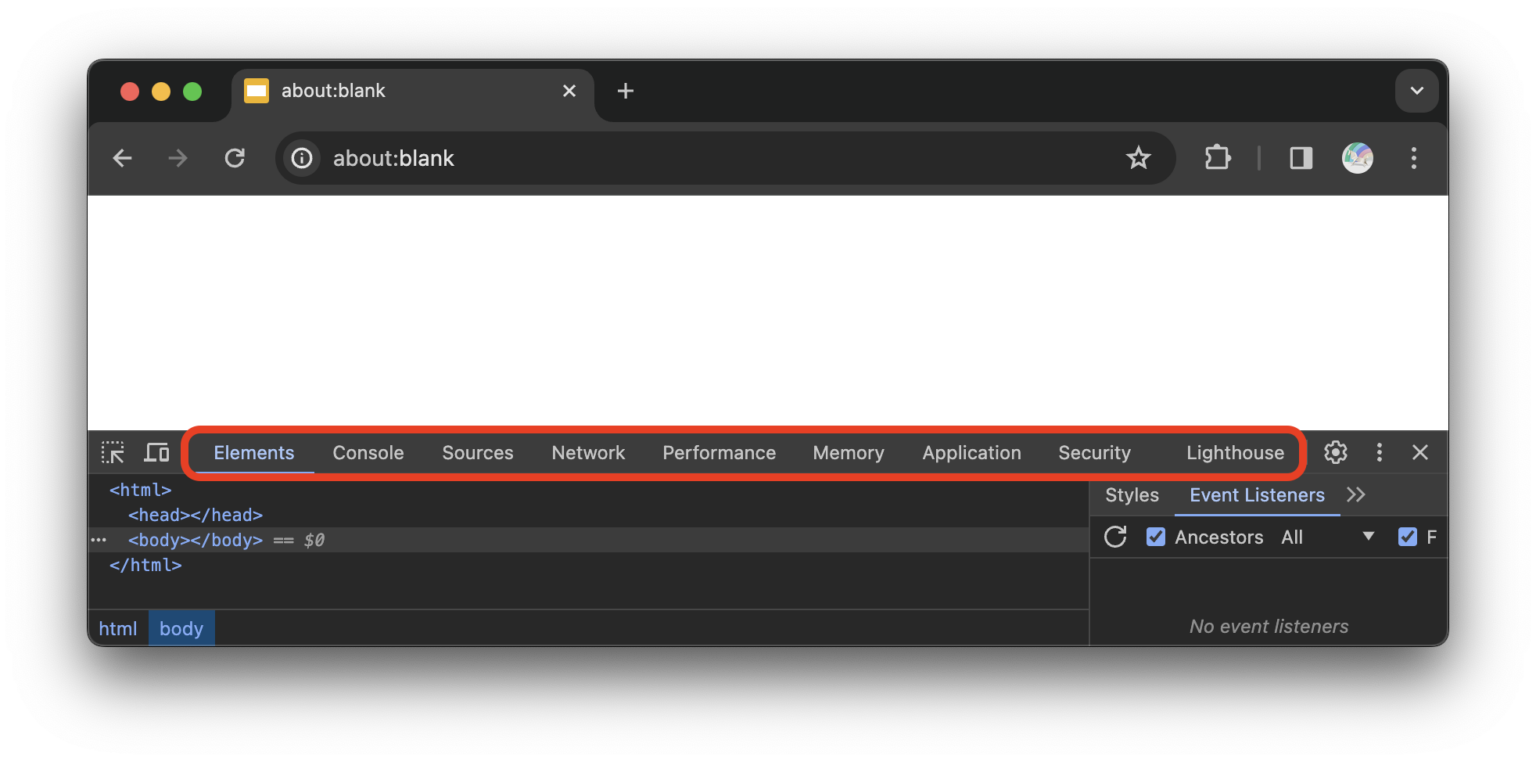This screenshot has height=762, width=1536.
Task: Click the forward navigation arrow
Action: click(178, 158)
